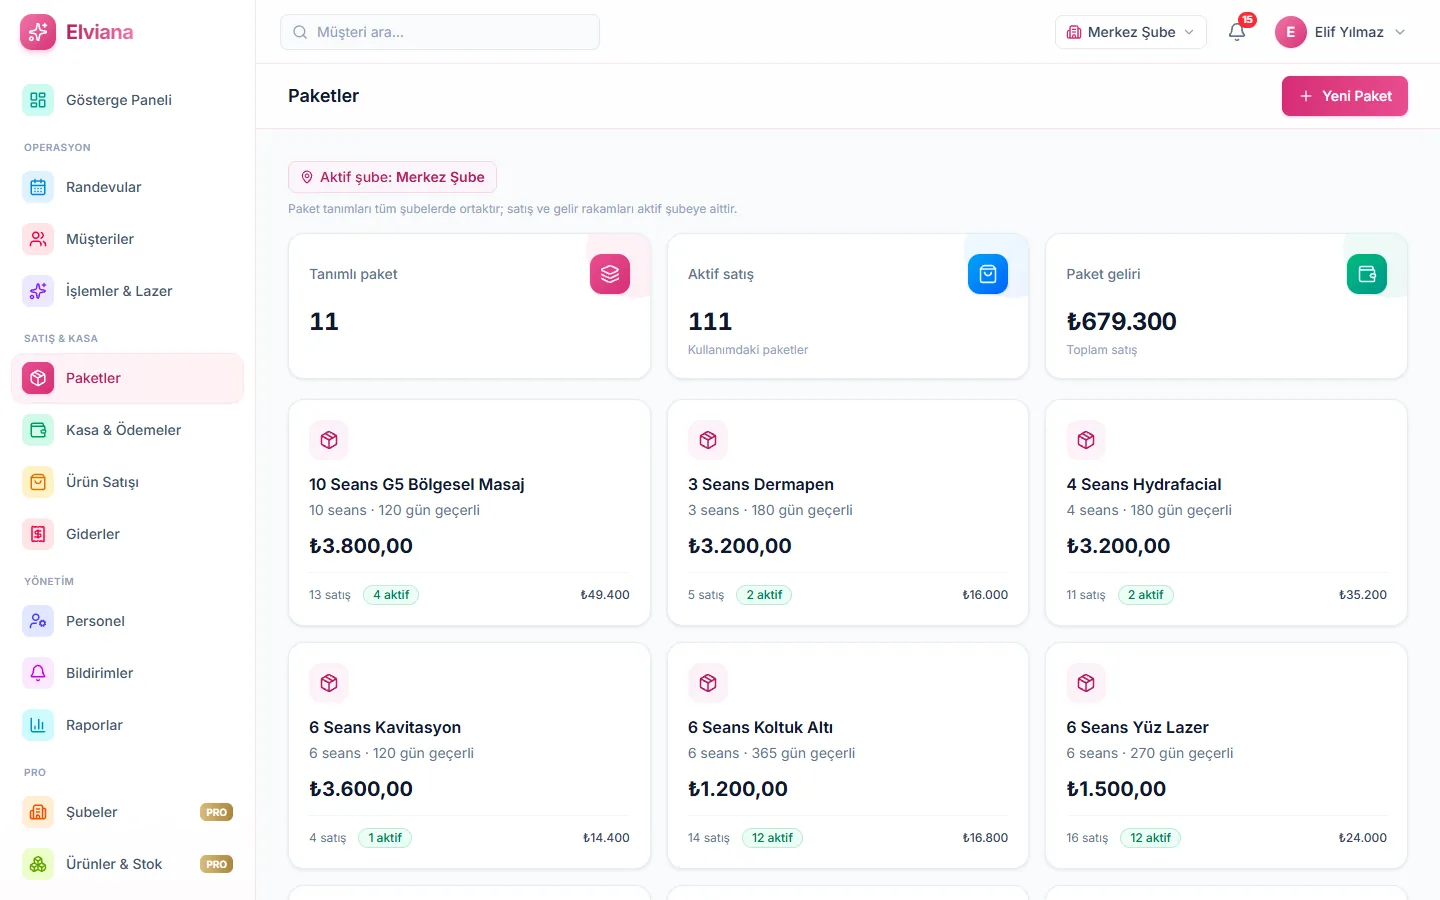Select Raporlar from the sidebar
Screen dimensions: 1440x900
coord(128,725)
